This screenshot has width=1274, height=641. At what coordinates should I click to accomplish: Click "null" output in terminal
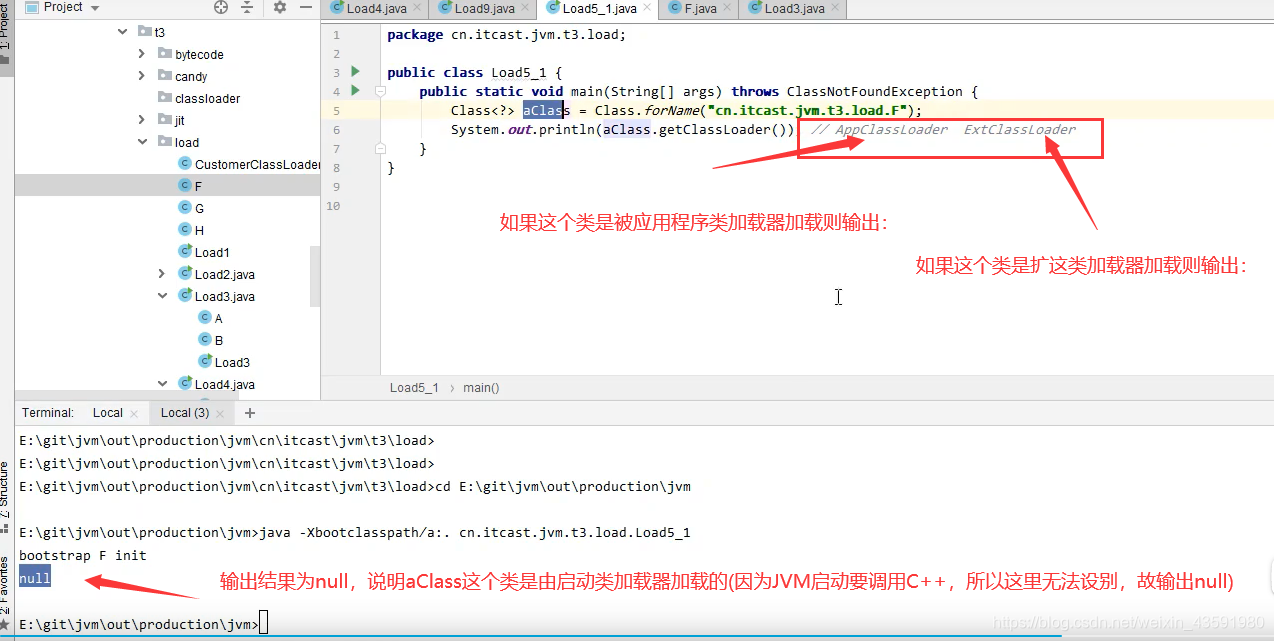[x=34, y=579]
